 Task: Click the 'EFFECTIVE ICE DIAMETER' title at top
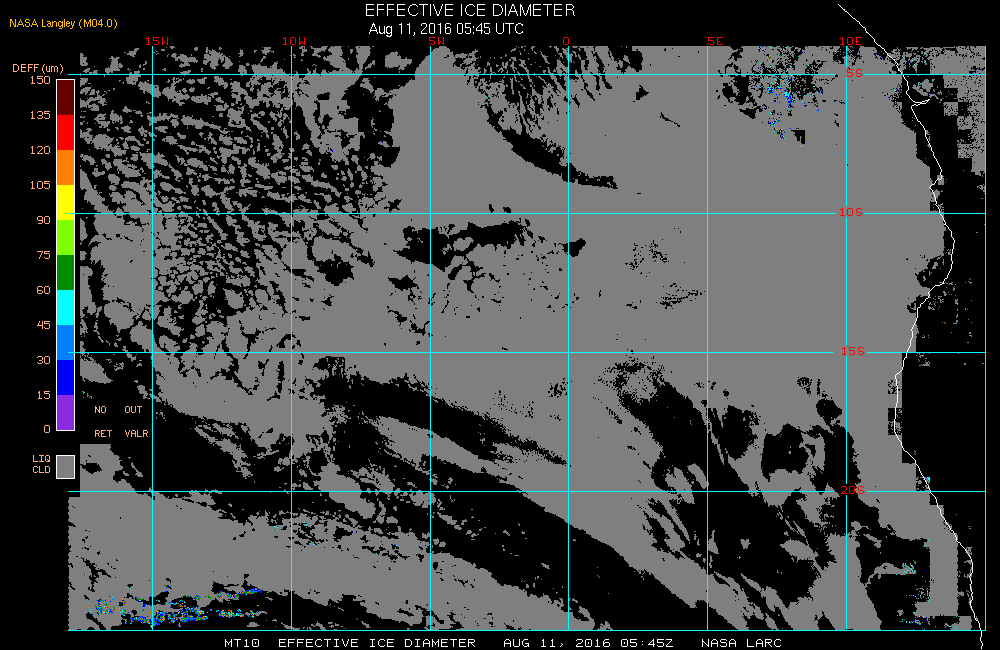[470, 10]
